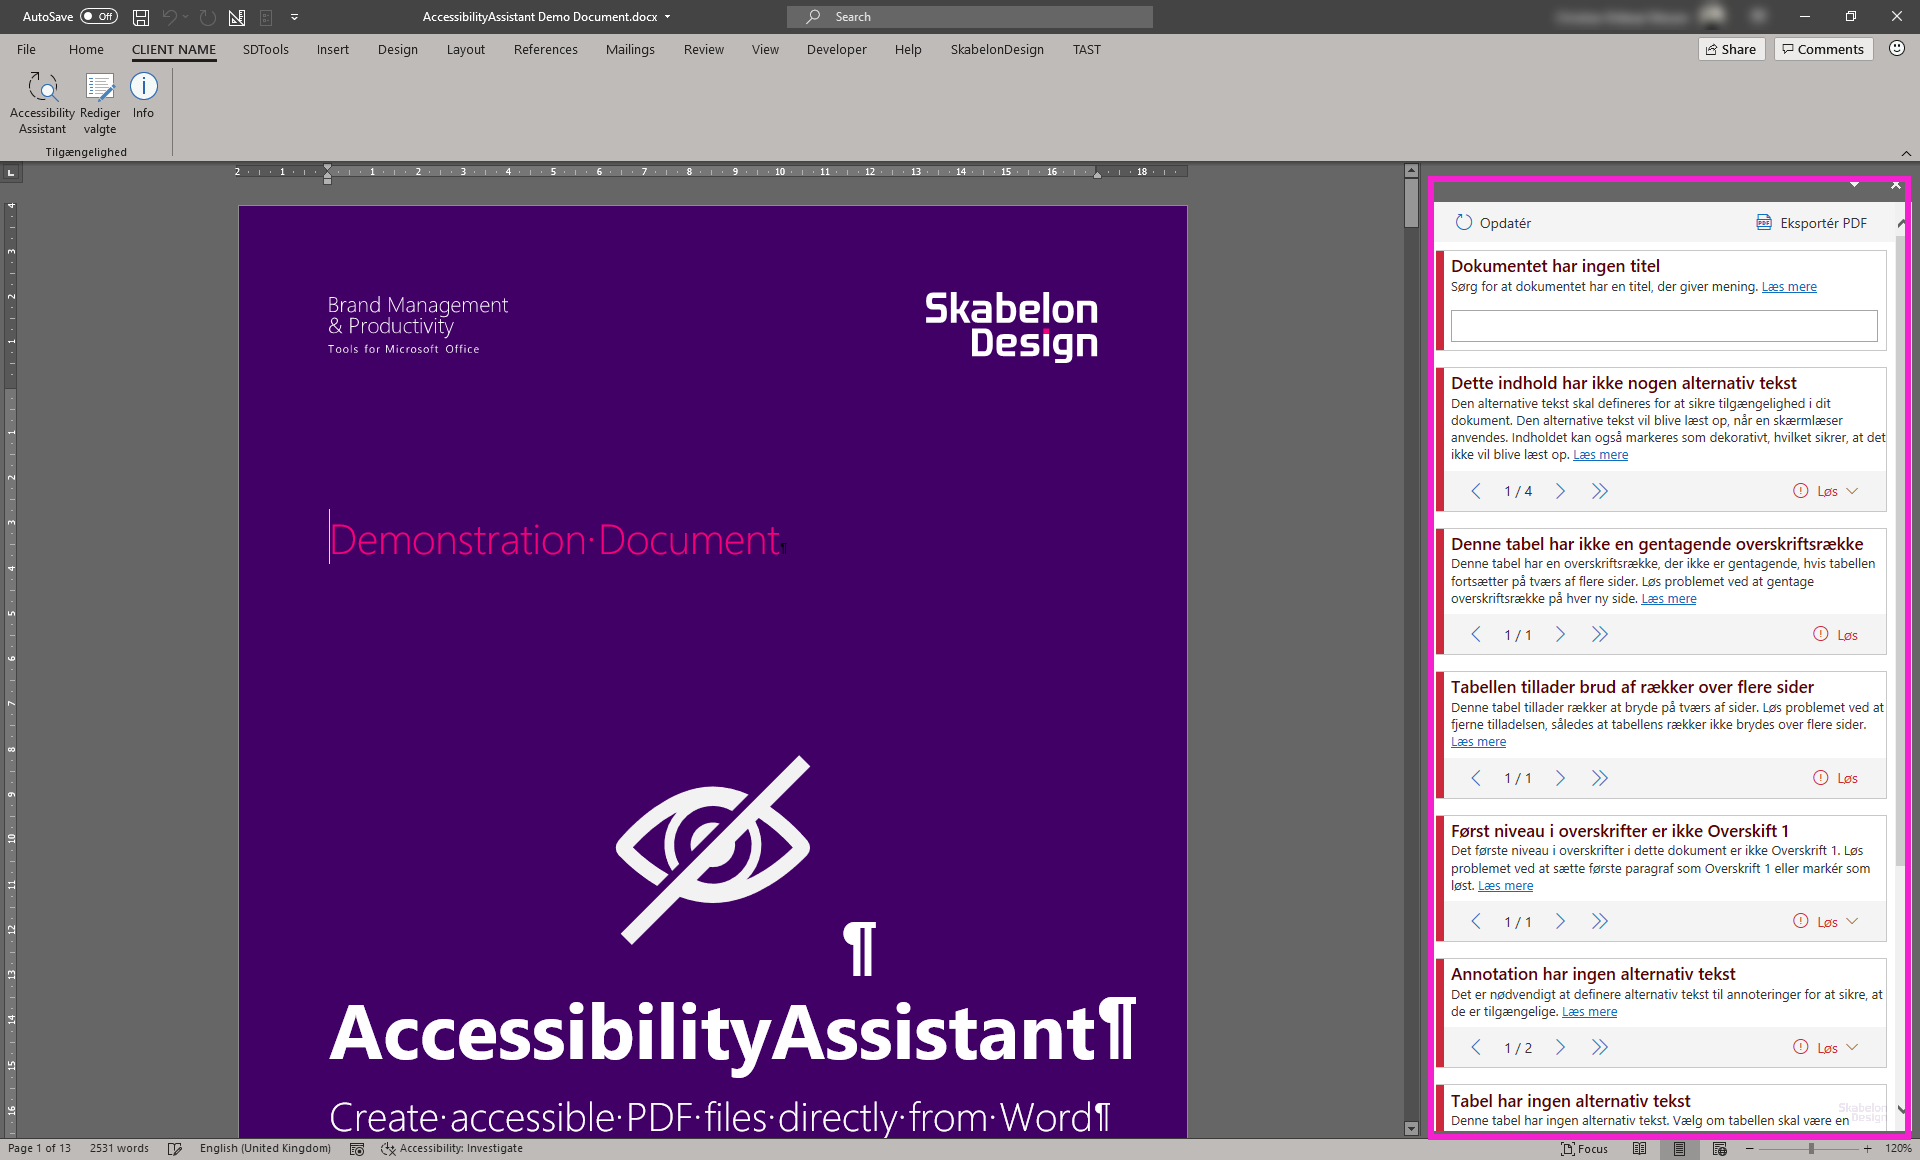Go to previous item in Annotation issue (1/2)
The width and height of the screenshot is (1920, 1160).
coord(1476,1047)
